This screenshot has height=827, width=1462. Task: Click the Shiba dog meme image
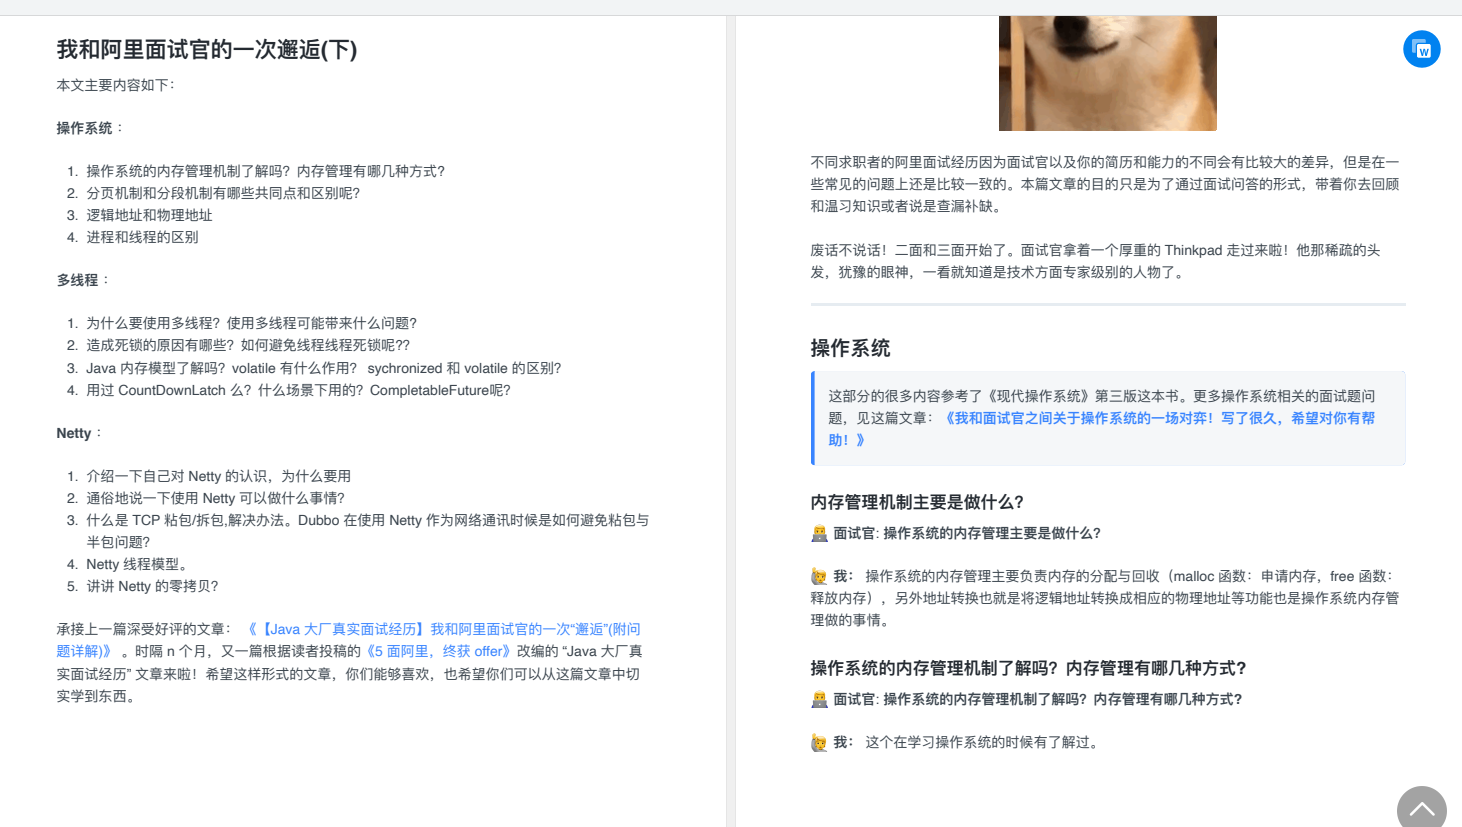tap(1107, 73)
